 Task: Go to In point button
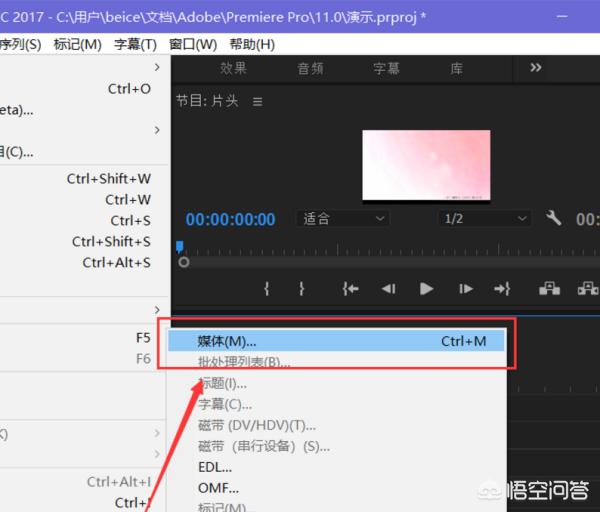click(x=351, y=289)
